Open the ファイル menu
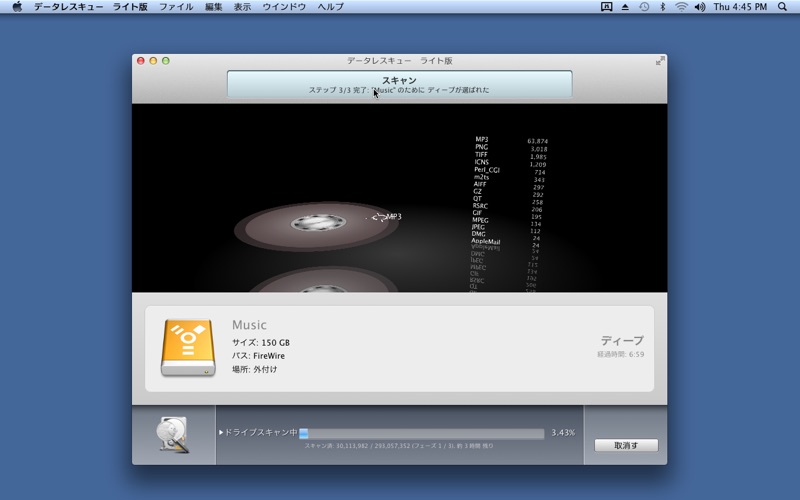This screenshot has height=500, width=800. 176,7
